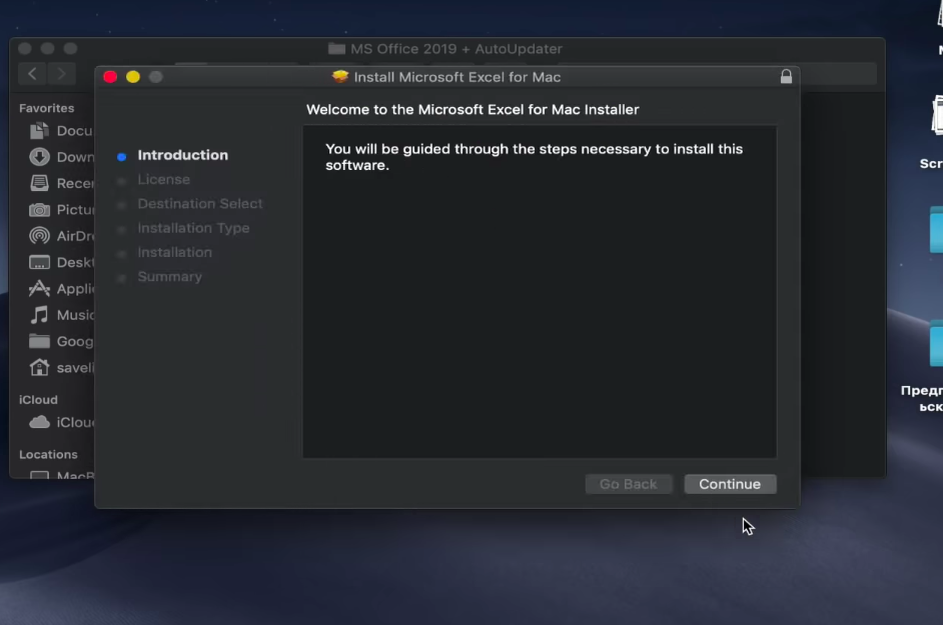The width and height of the screenshot is (943, 625).
Task: Open Recents in the Finder sidebar
Action: [61, 183]
